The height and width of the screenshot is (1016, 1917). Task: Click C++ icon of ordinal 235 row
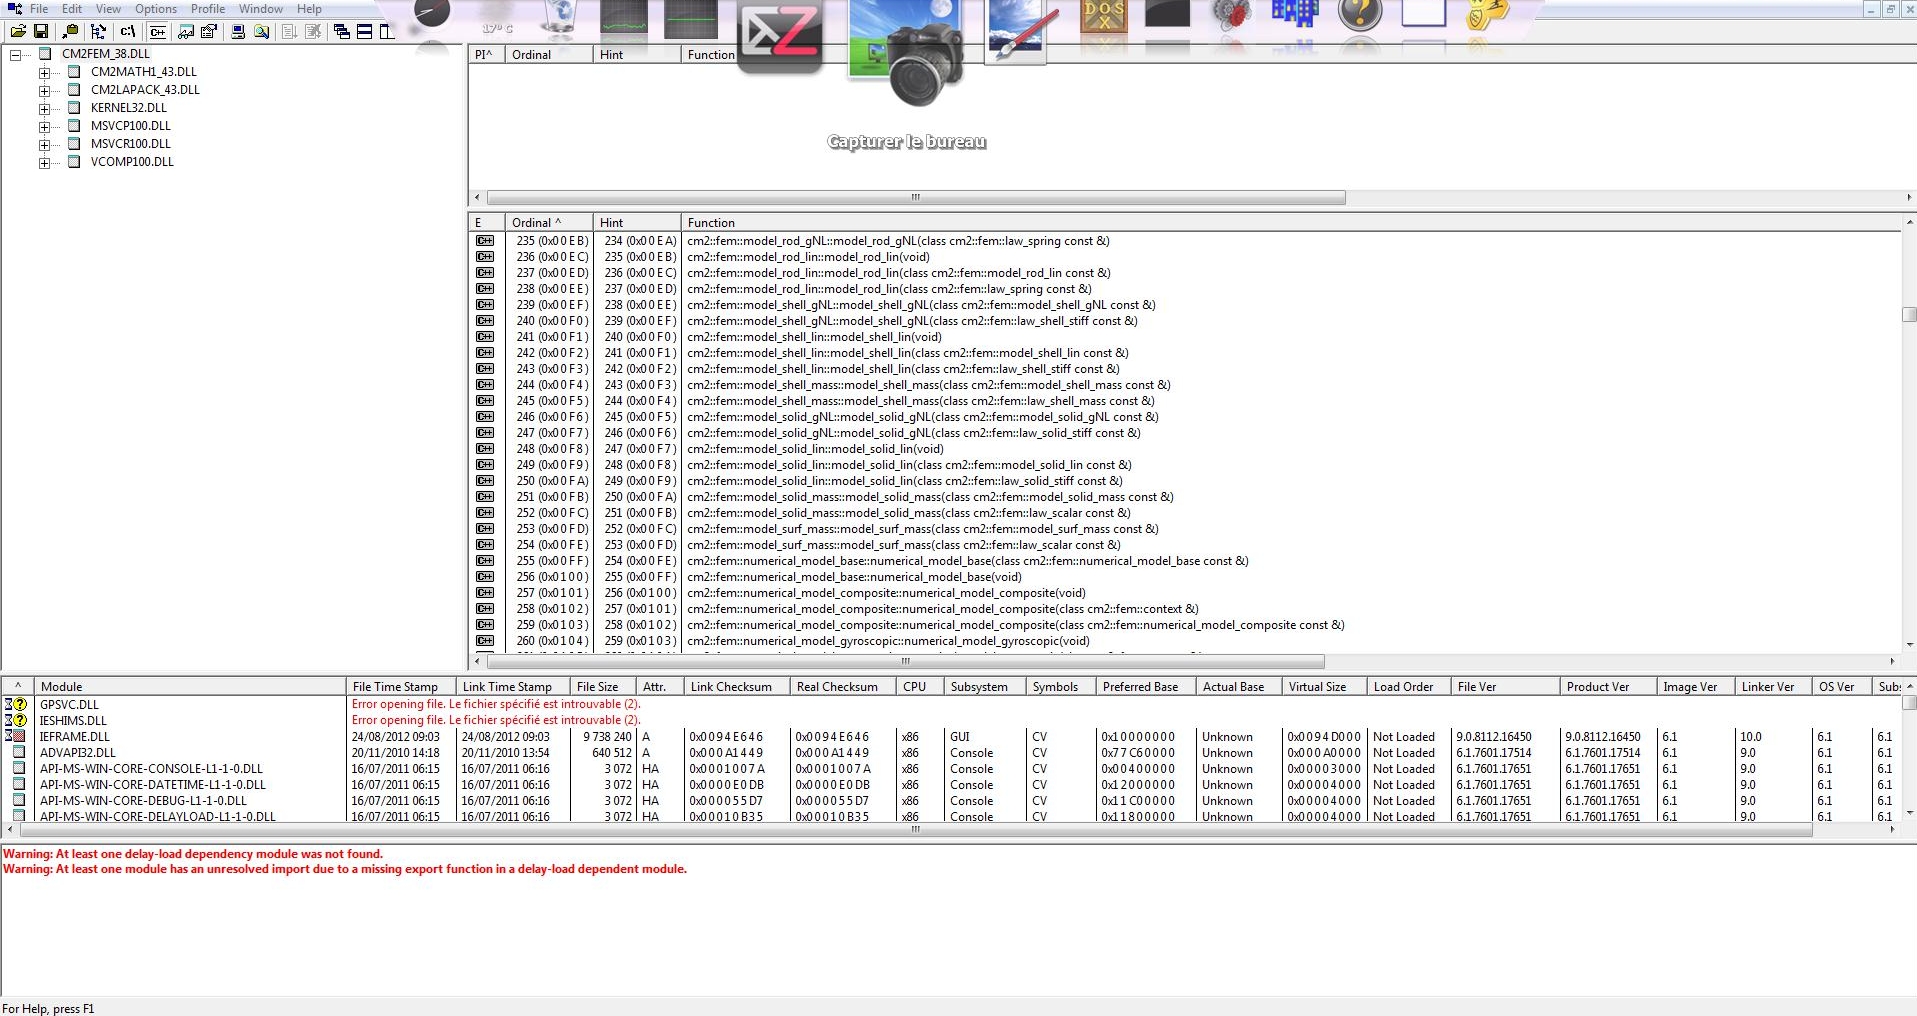point(485,241)
